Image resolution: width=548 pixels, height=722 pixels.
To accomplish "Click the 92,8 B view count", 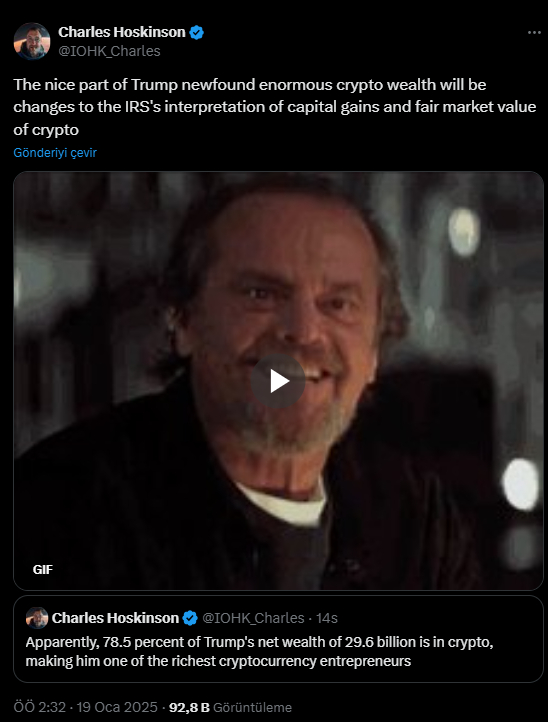I will [189, 707].
